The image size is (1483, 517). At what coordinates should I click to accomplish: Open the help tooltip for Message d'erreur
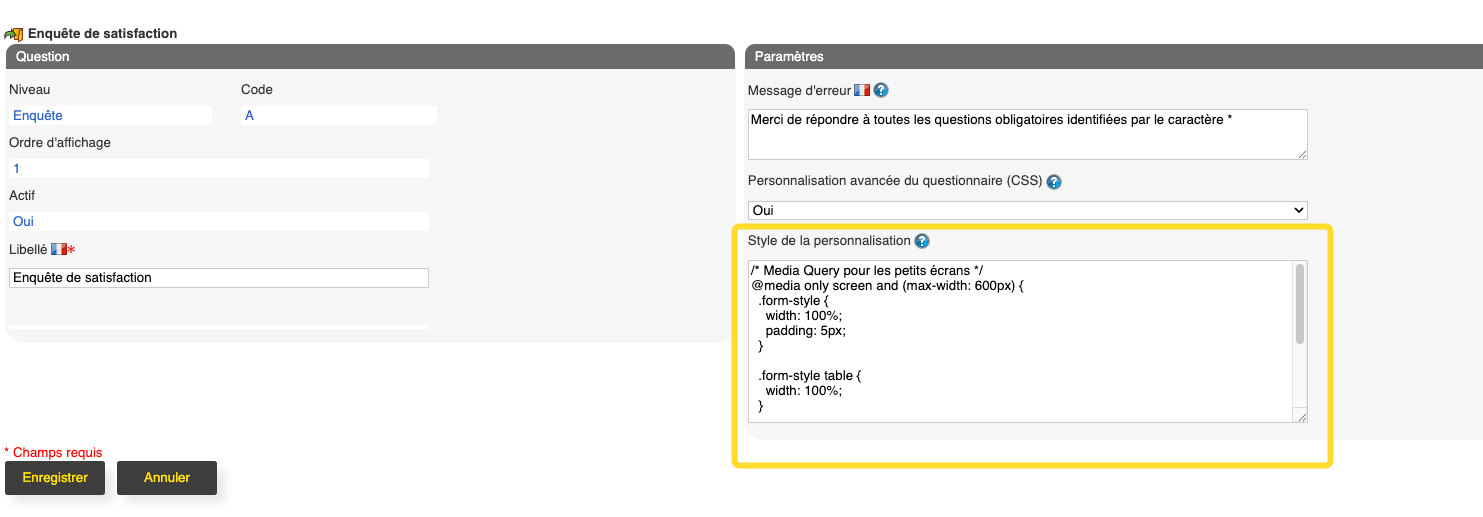coord(881,90)
